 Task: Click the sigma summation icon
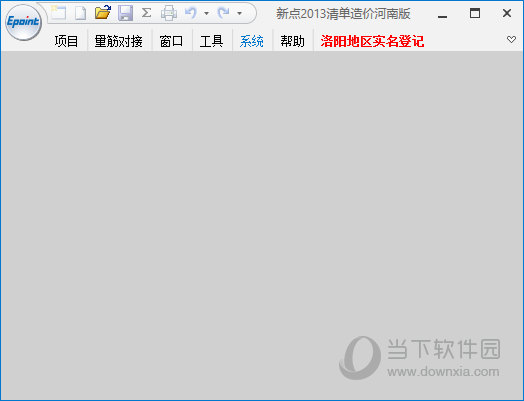click(146, 13)
